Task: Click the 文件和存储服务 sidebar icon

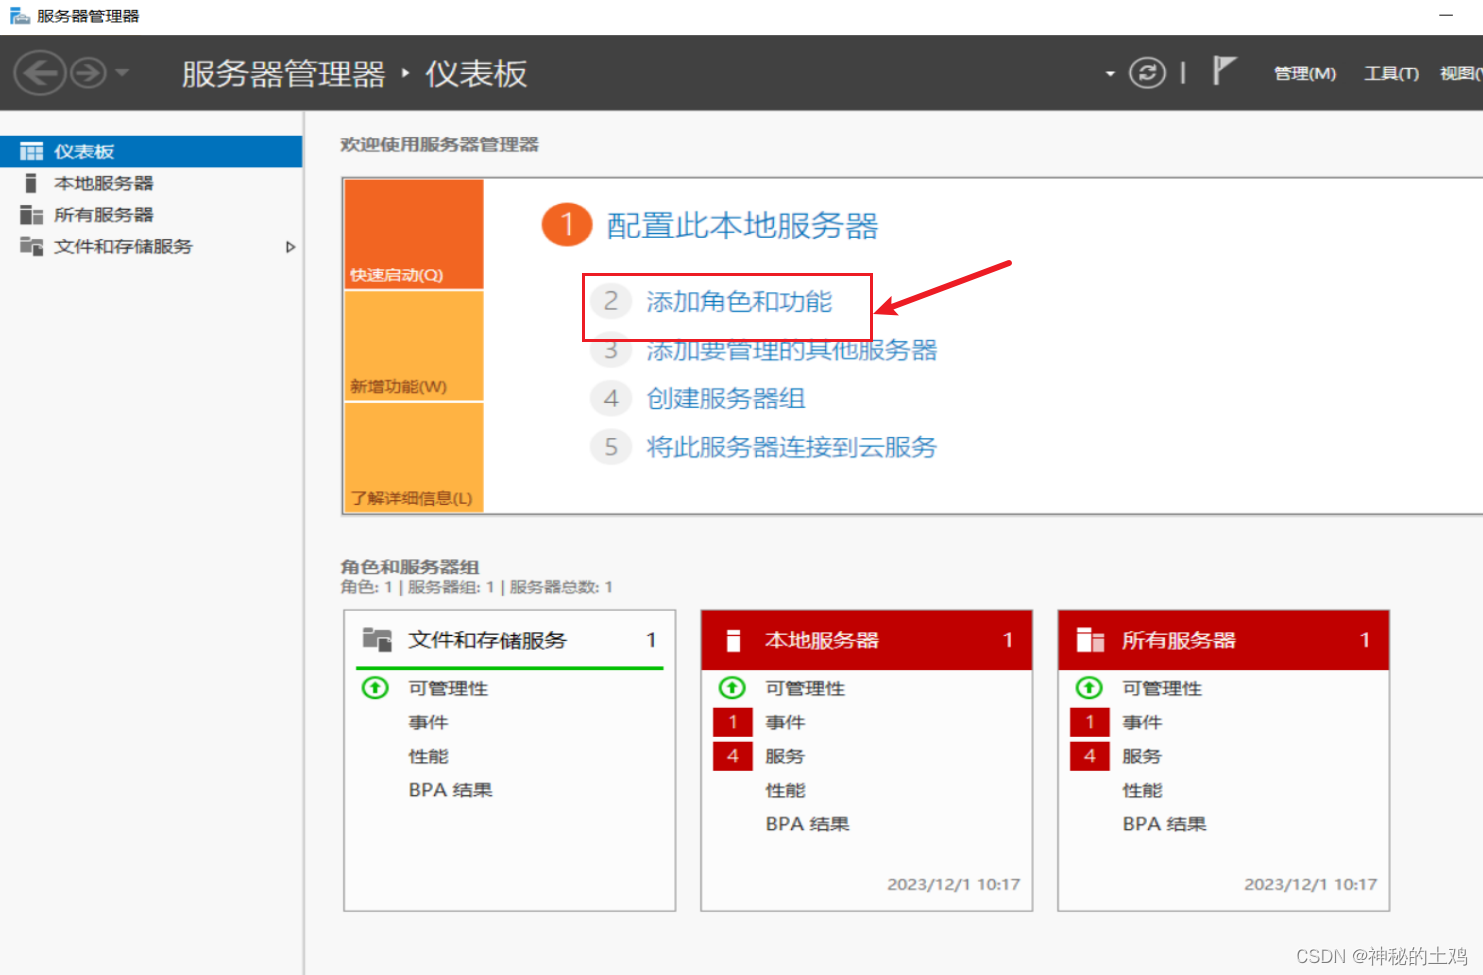Action: 31,246
